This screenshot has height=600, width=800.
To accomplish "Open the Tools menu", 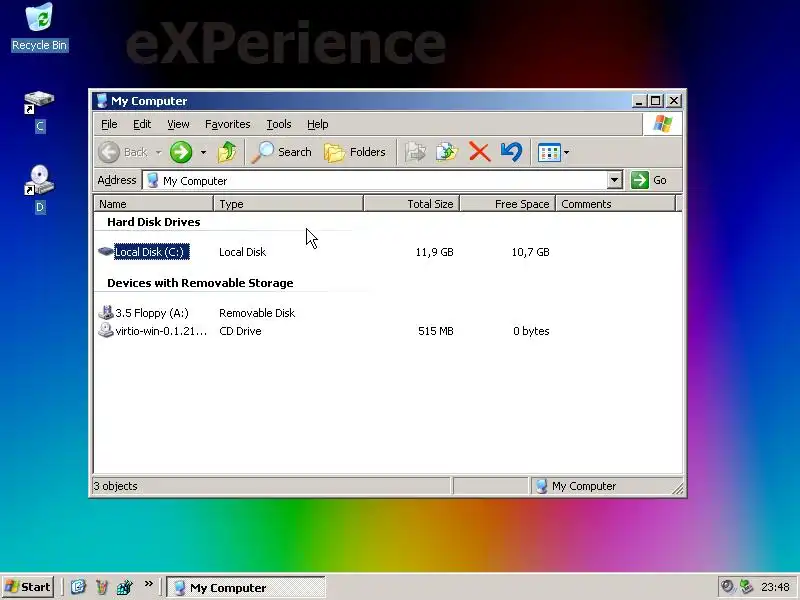I will point(279,124).
